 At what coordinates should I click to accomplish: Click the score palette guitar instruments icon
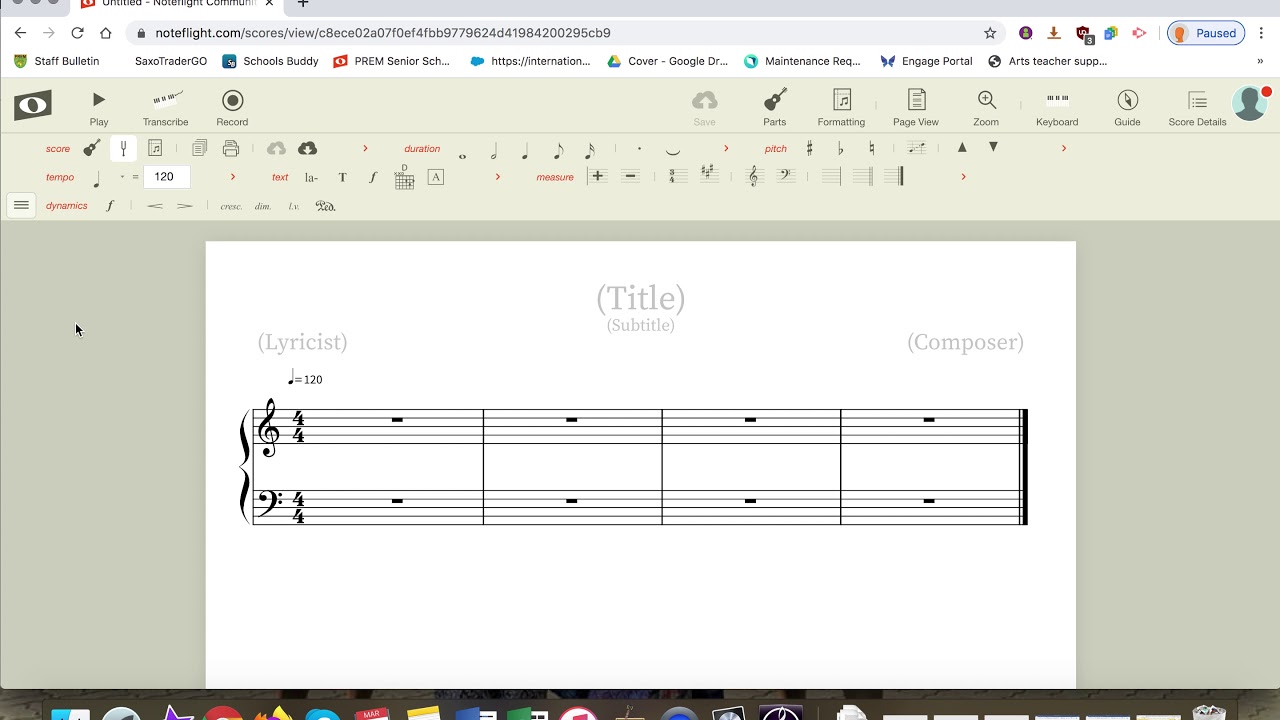tap(91, 148)
